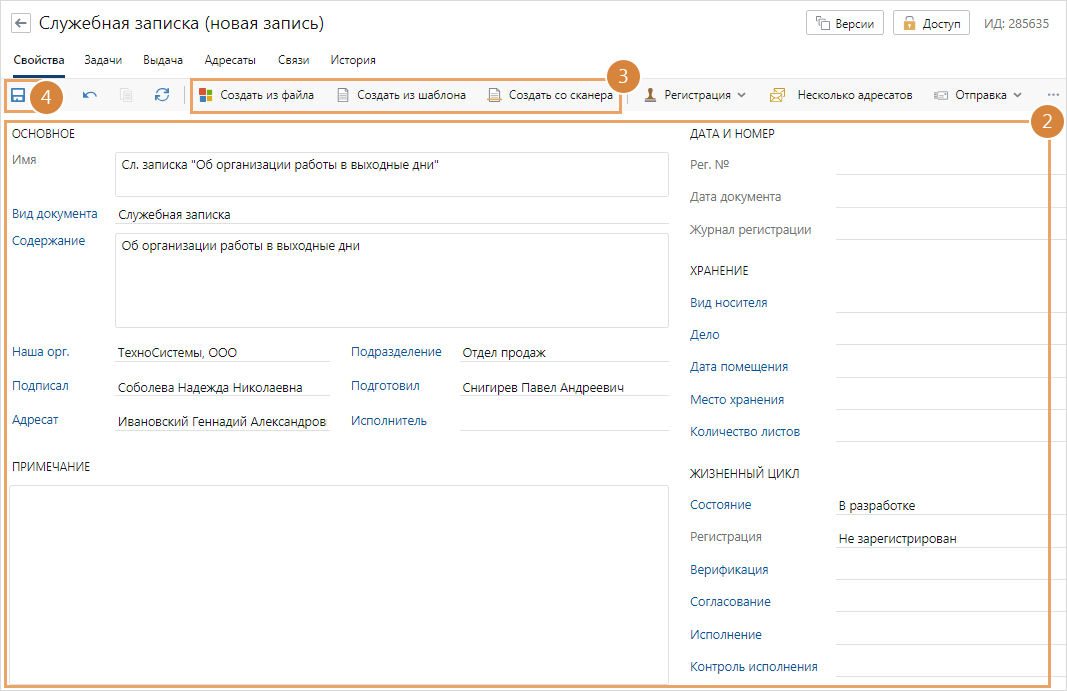Viewport: 1067px width, 691px height.
Task: Click 'Несколько адресатов' envelope button
Action: 841,95
